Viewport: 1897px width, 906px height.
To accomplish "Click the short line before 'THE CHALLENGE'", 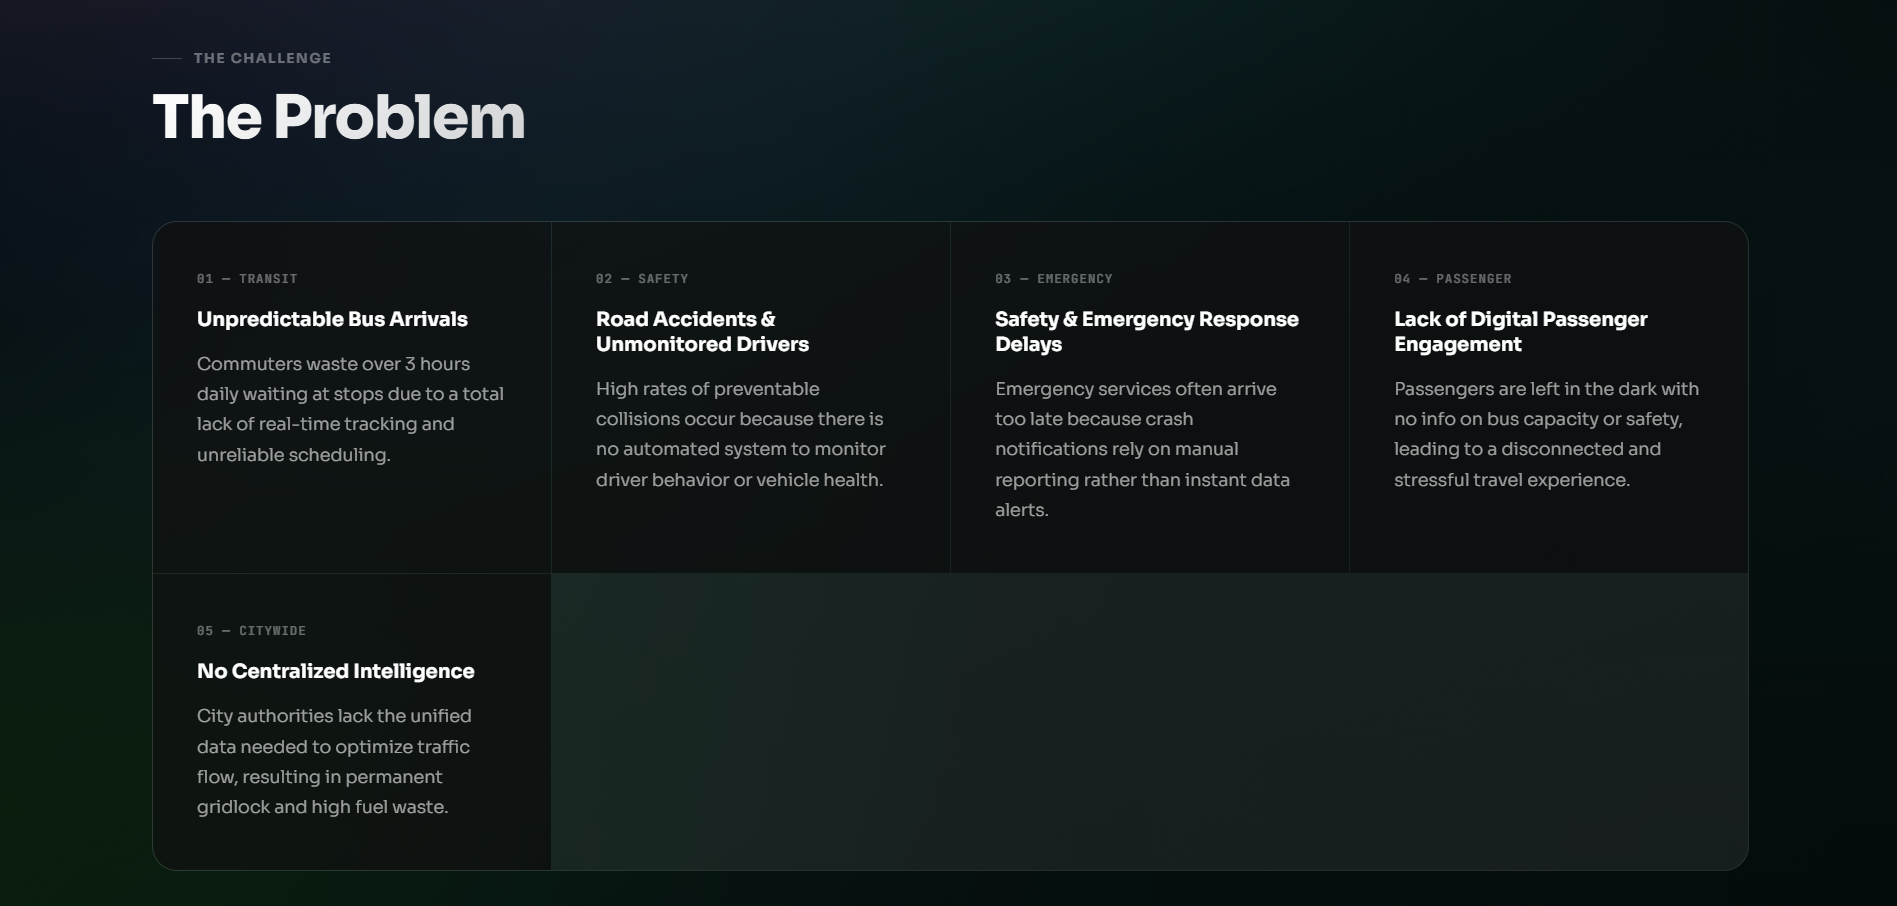I will (166, 58).
